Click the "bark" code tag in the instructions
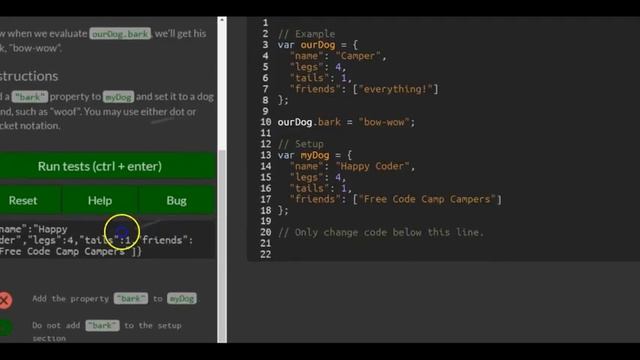 click(x=30, y=97)
